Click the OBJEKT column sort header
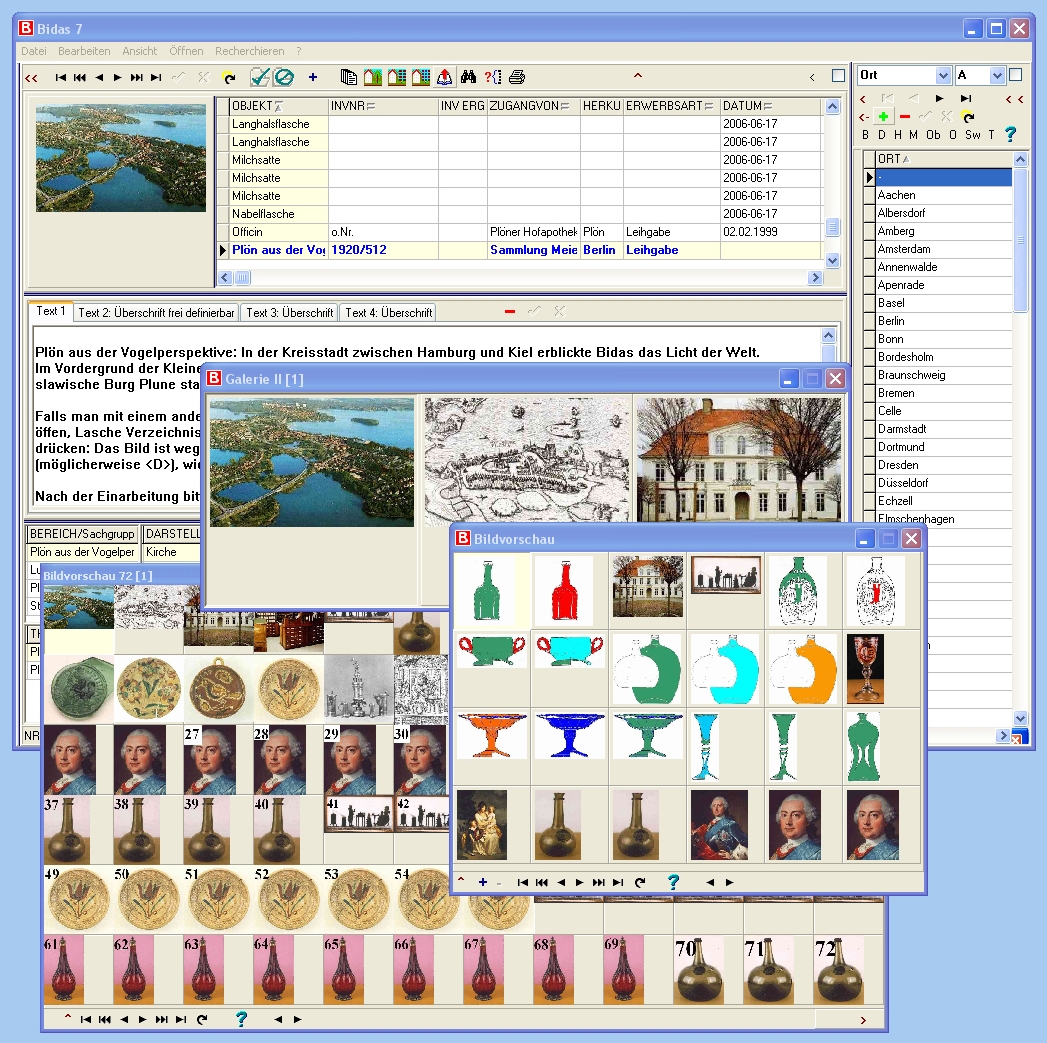1047x1043 pixels. tap(278, 106)
